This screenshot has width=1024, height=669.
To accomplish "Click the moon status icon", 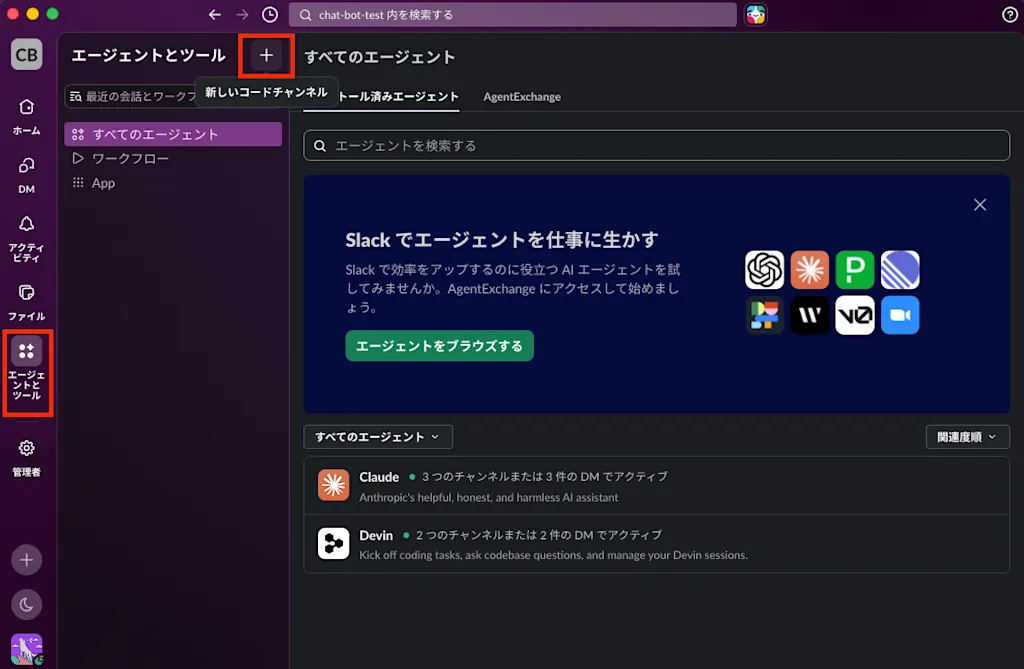I will click(x=26, y=605).
